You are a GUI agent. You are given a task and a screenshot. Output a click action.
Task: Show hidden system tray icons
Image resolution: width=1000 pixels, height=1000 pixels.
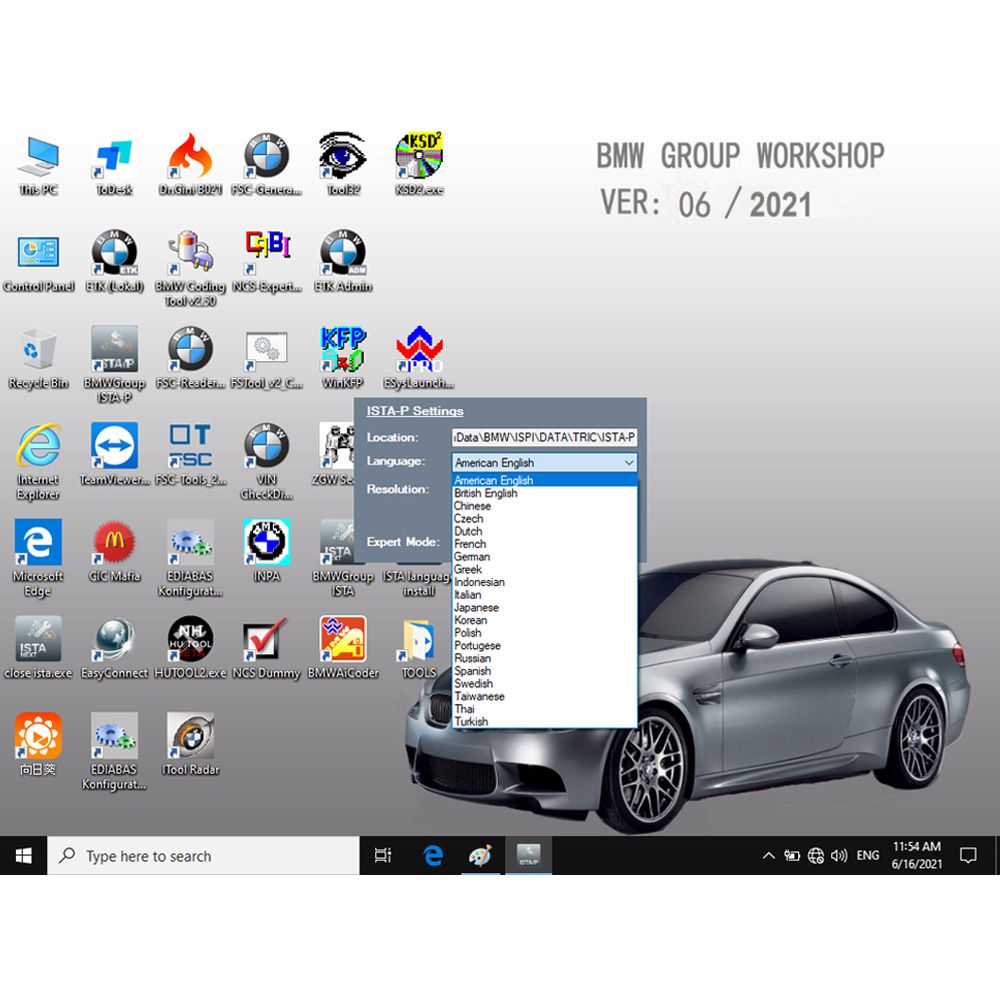coord(768,856)
